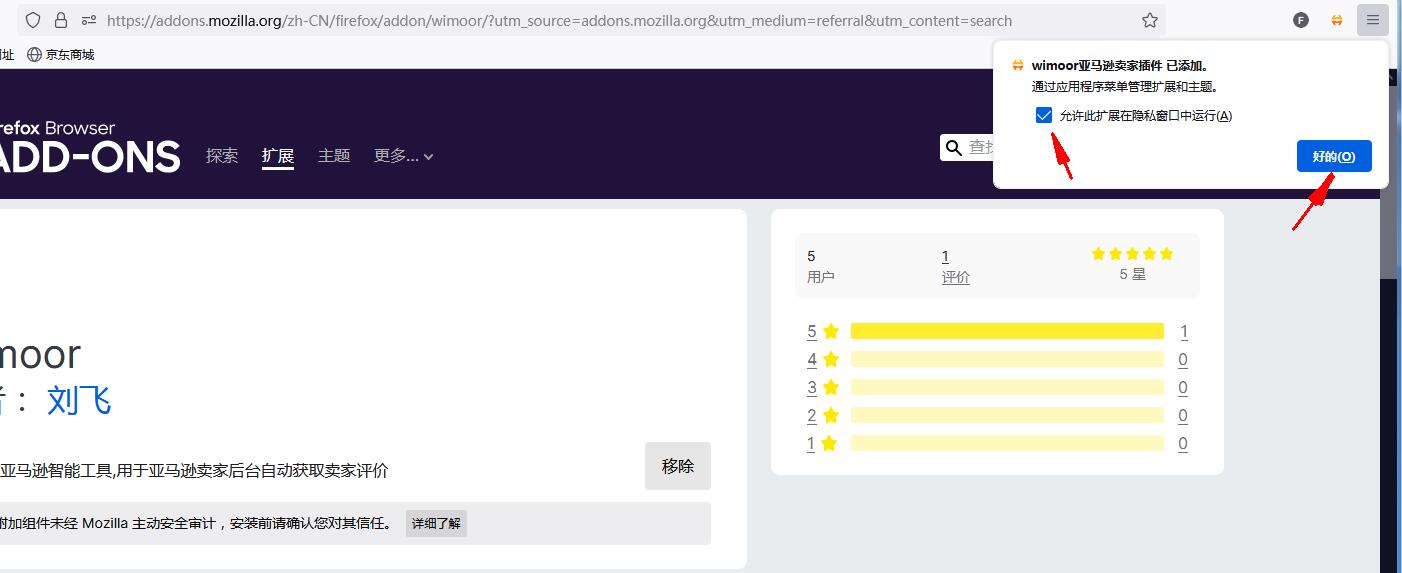Select the 扩展 tab
This screenshot has height=573, width=1402.
click(x=278, y=156)
